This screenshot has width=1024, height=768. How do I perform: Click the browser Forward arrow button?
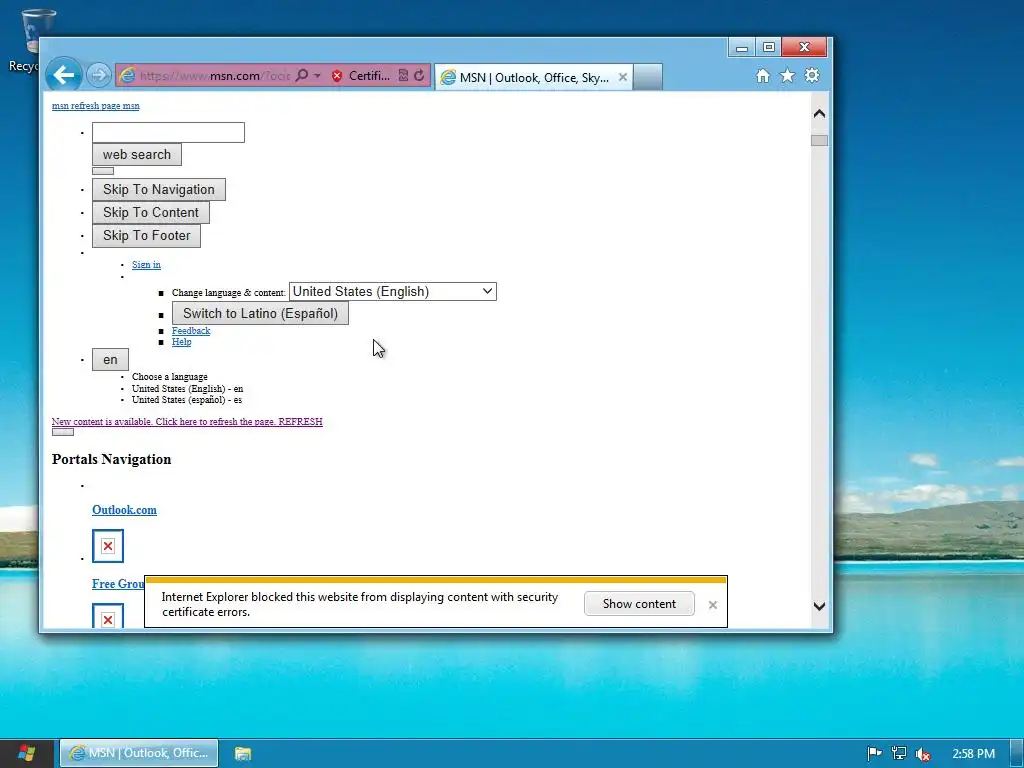tap(99, 76)
